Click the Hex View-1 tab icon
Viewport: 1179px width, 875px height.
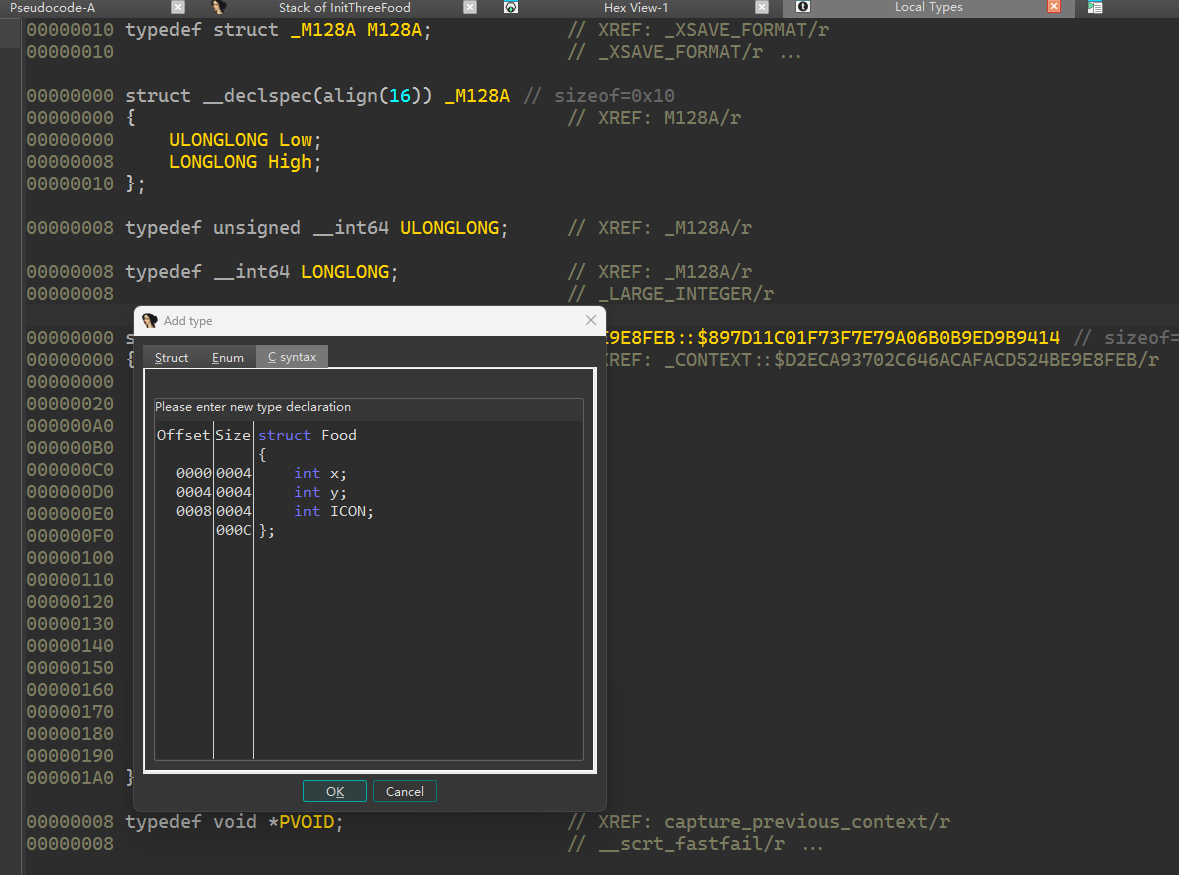pyautogui.click(x=511, y=7)
